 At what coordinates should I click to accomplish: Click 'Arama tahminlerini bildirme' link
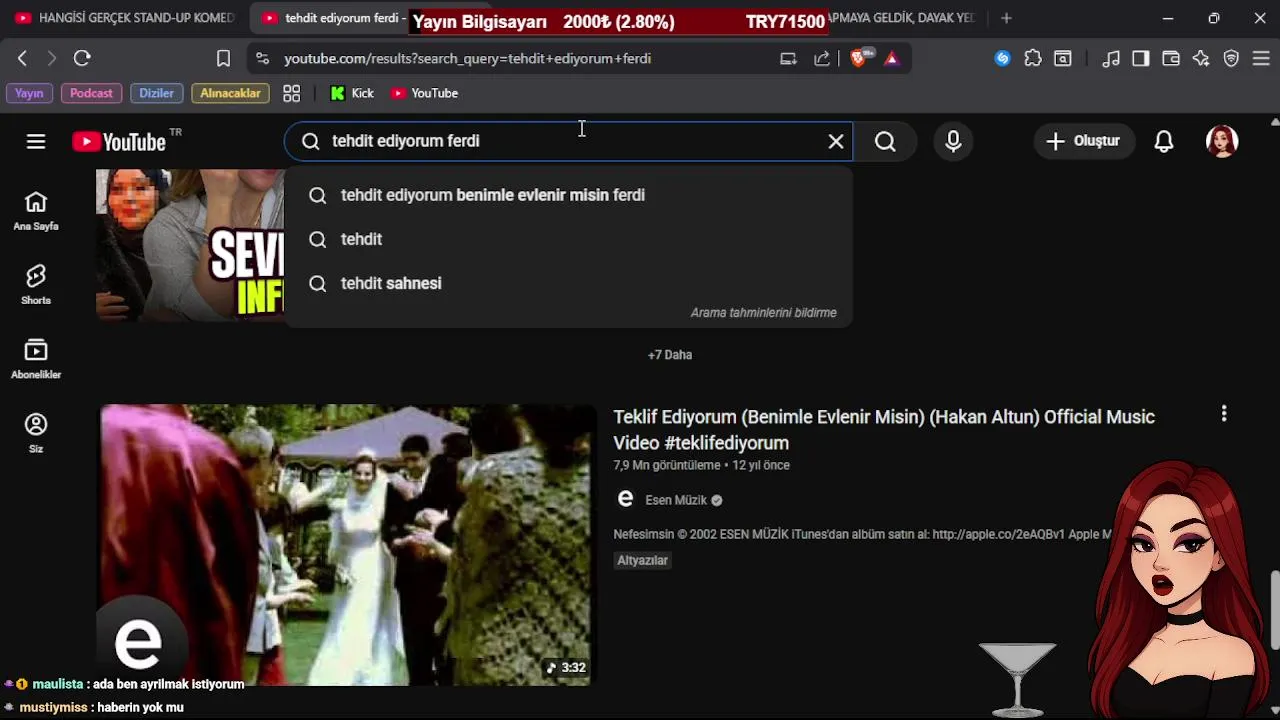pyautogui.click(x=763, y=313)
